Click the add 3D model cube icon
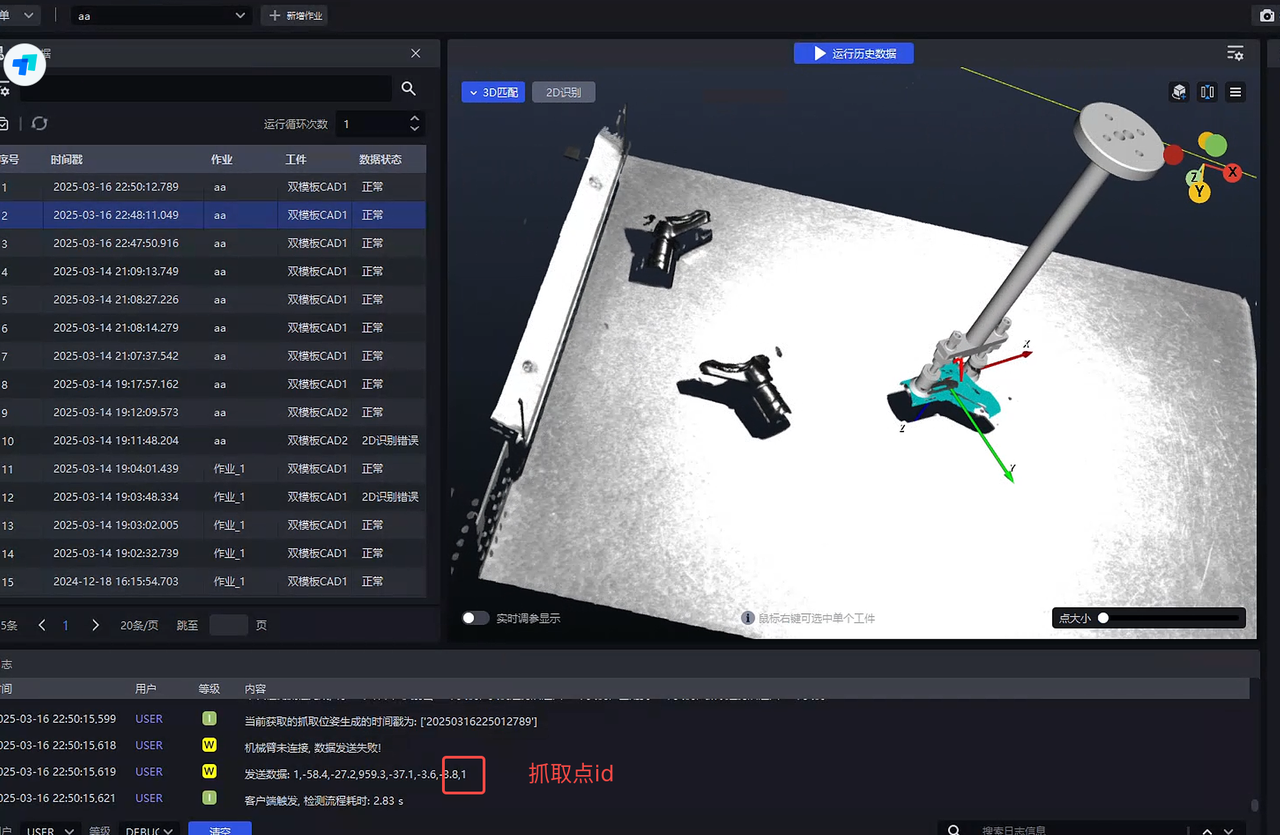 (1179, 92)
